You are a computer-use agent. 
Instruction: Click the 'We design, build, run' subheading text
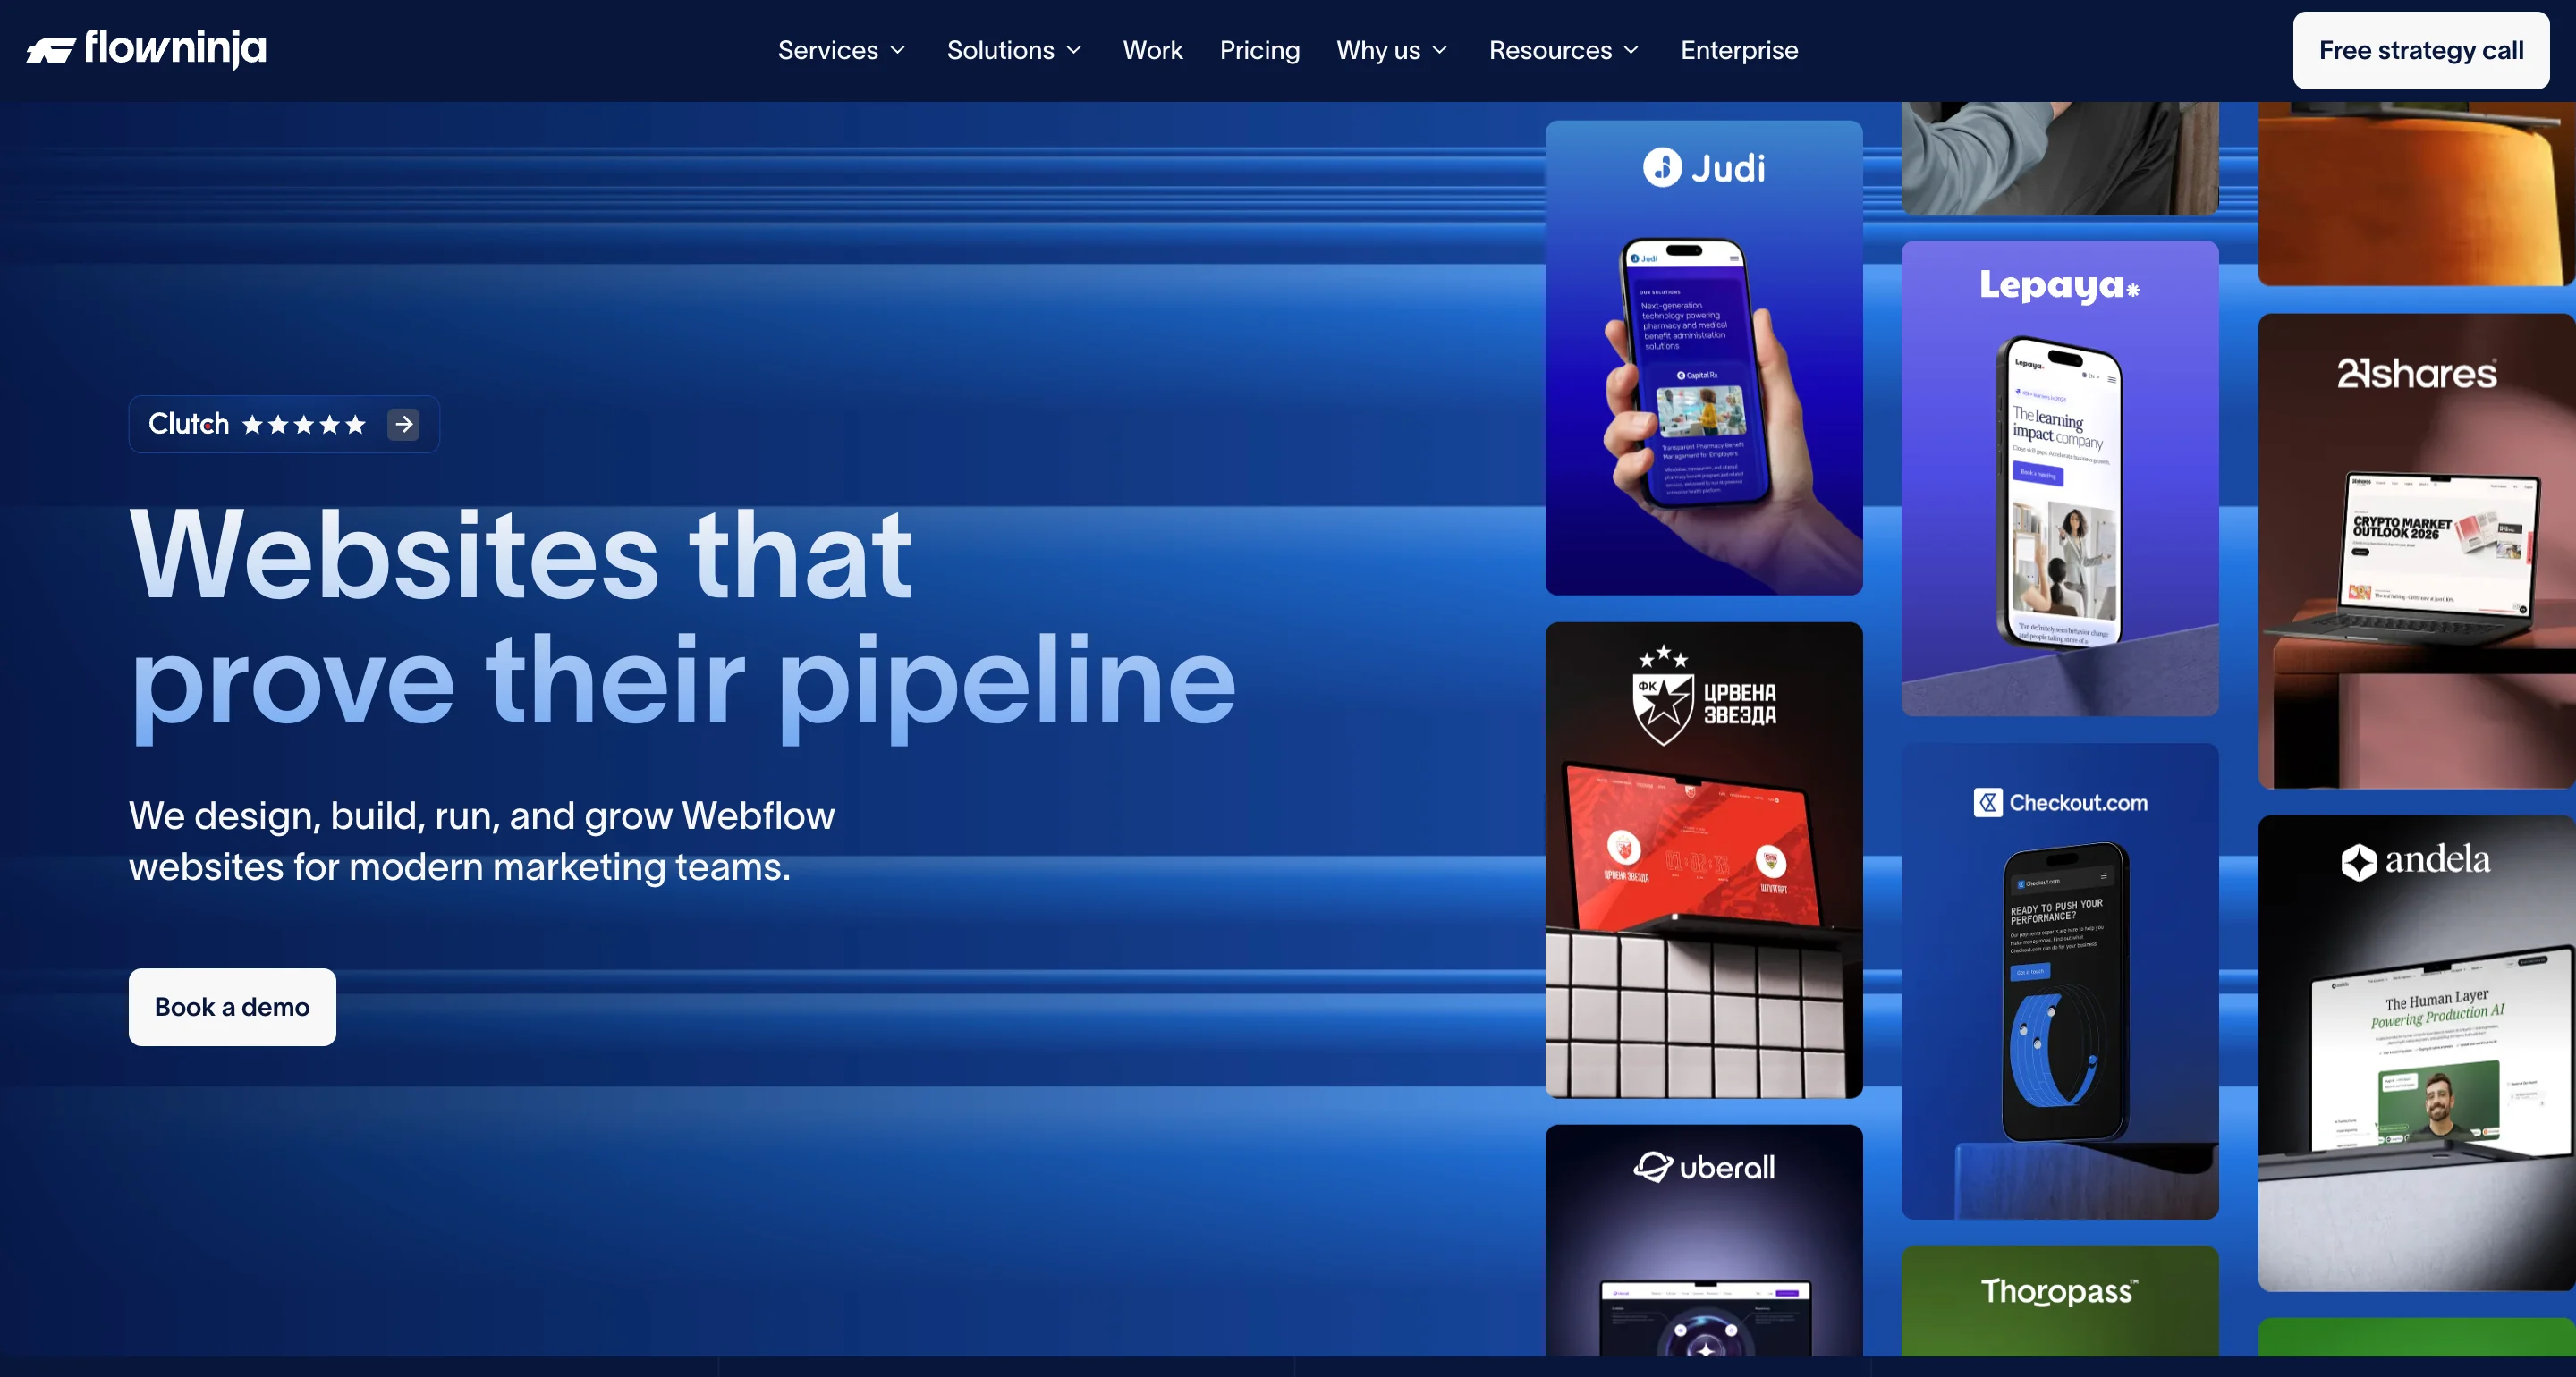coord(481,841)
